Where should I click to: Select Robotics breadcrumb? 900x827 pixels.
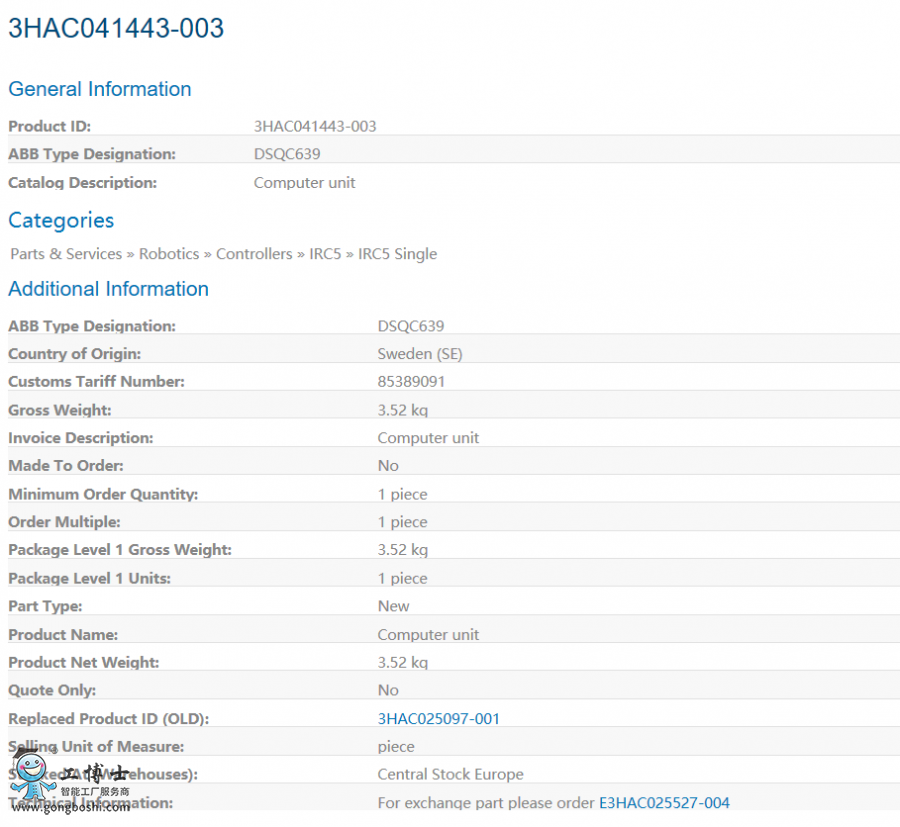pos(169,254)
